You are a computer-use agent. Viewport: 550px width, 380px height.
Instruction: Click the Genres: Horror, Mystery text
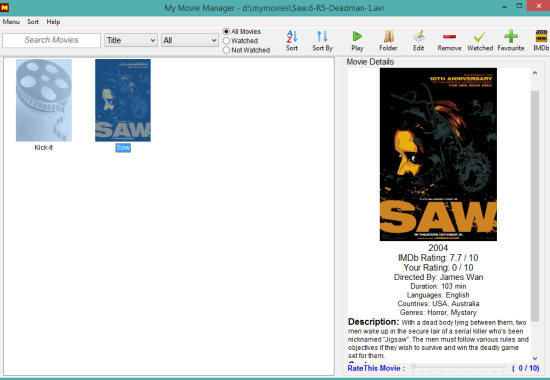438,313
